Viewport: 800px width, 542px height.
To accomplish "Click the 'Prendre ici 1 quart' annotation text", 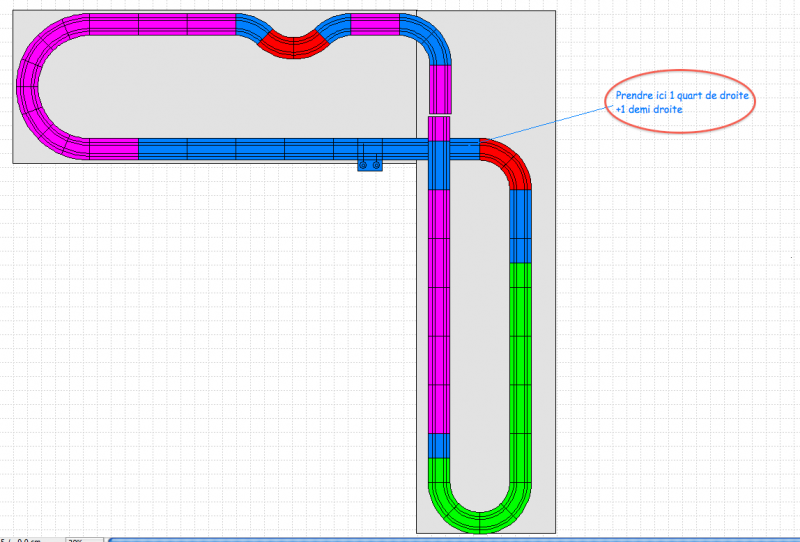I will tap(683, 95).
